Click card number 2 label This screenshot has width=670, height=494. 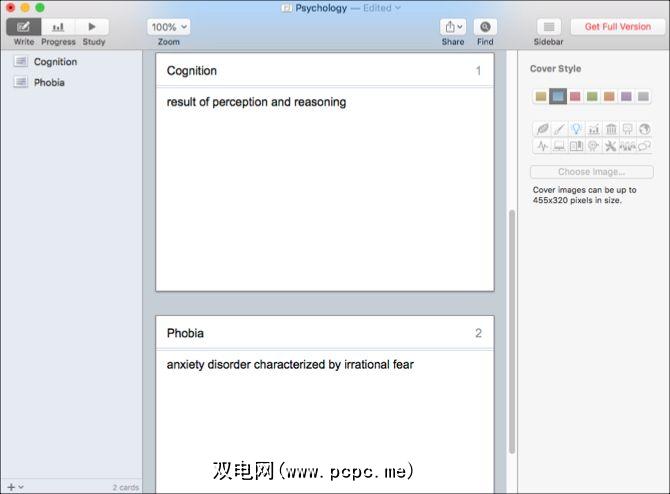point(479,333)
